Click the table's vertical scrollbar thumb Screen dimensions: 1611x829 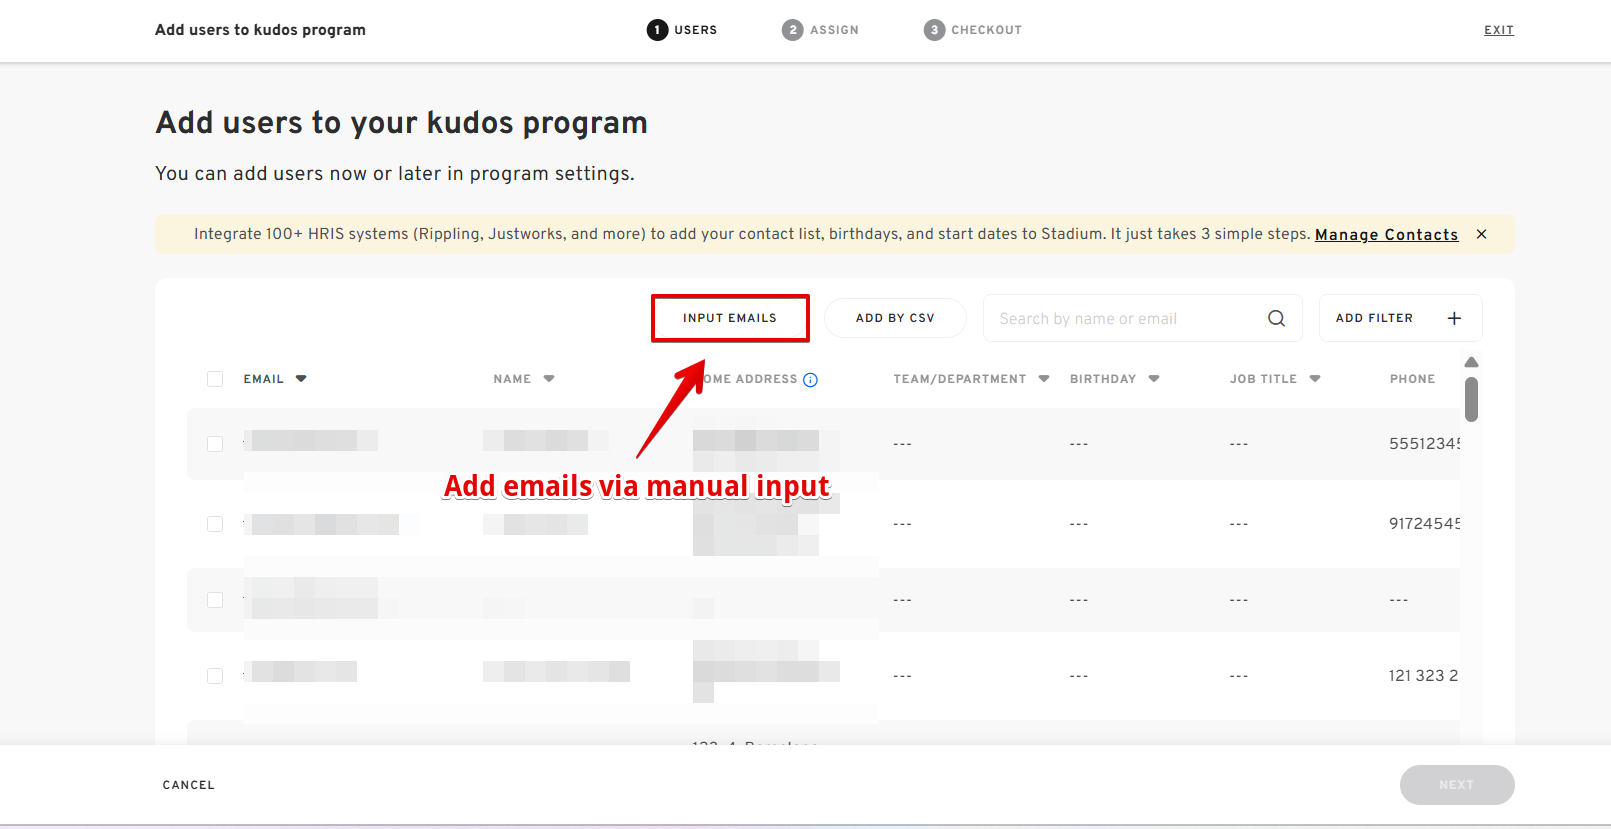[x=1471, y=399]
